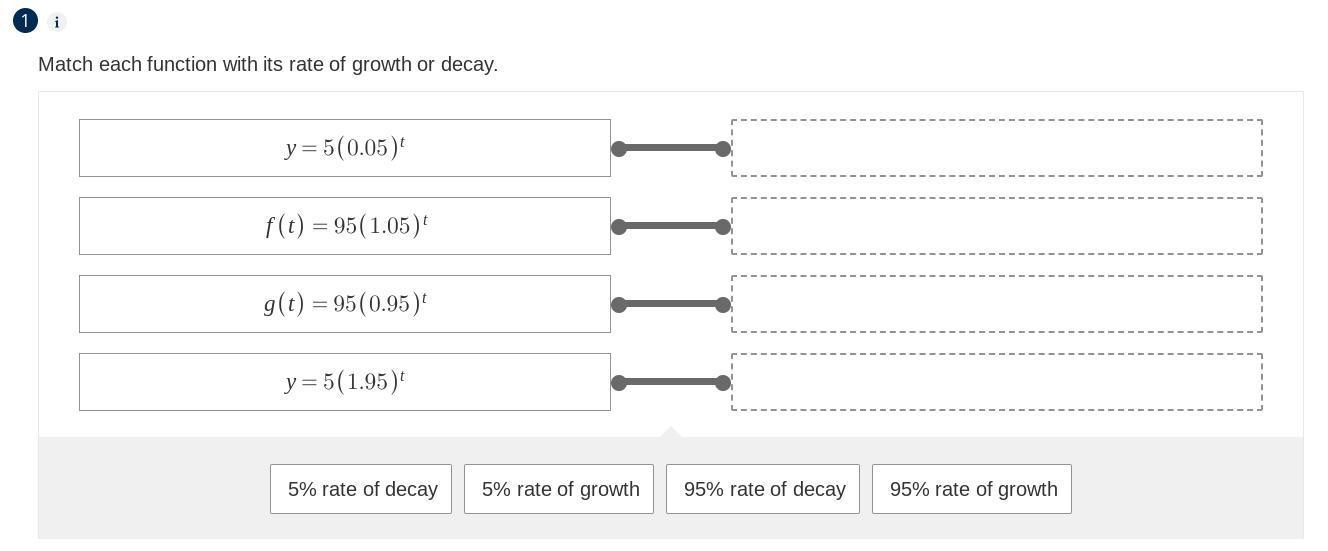The width and height of the screenshot is (1328, 551).
Task: Click the 'Match each function' instruction text
Action: (x=268, y=64)
